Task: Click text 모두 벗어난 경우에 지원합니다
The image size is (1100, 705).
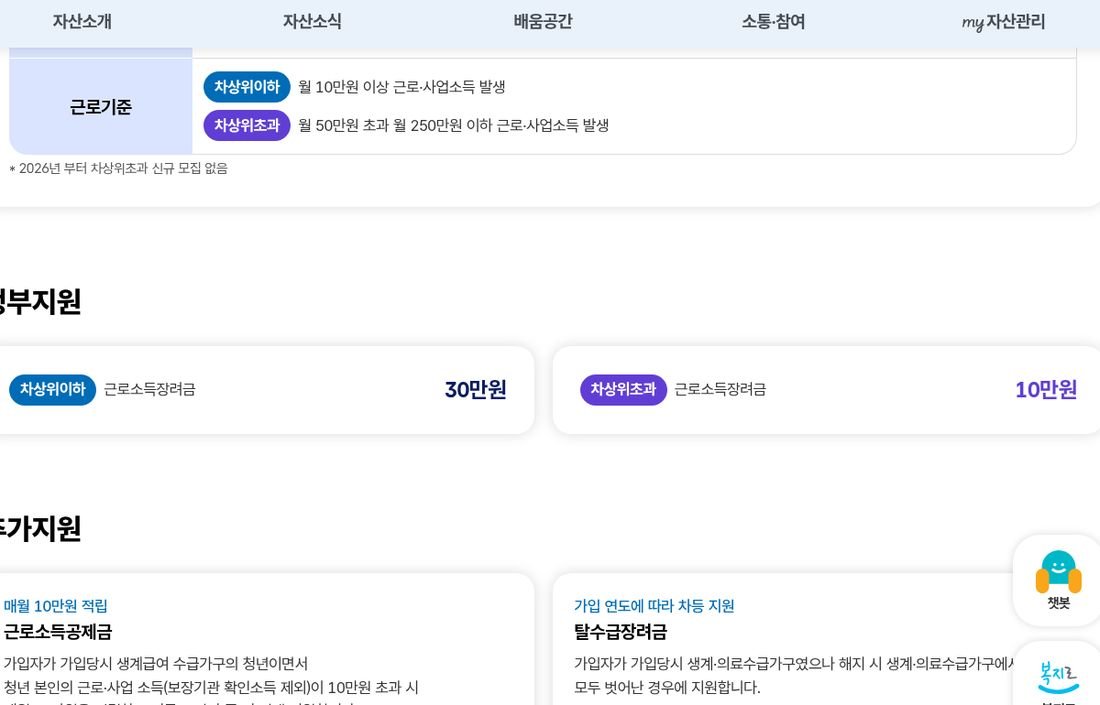Action: point(667,687)
